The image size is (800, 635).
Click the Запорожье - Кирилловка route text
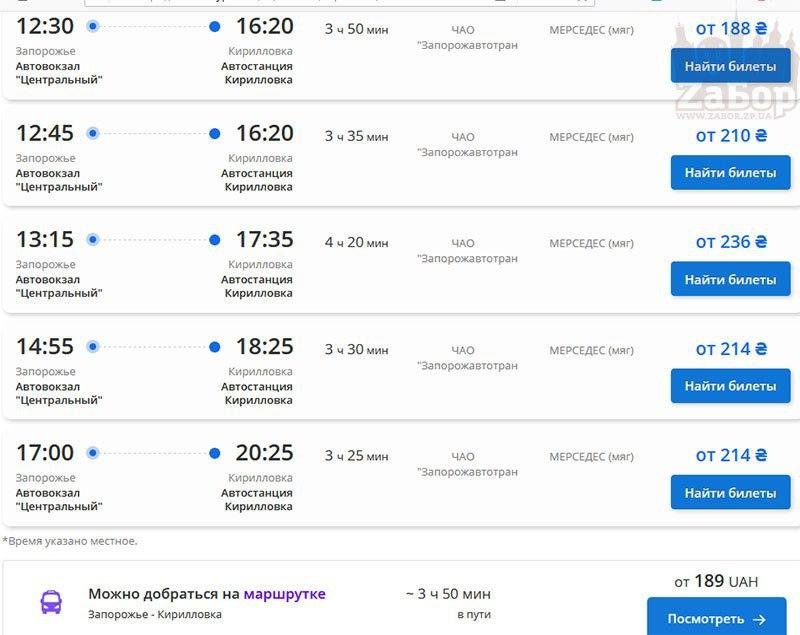tap(155, 615)
